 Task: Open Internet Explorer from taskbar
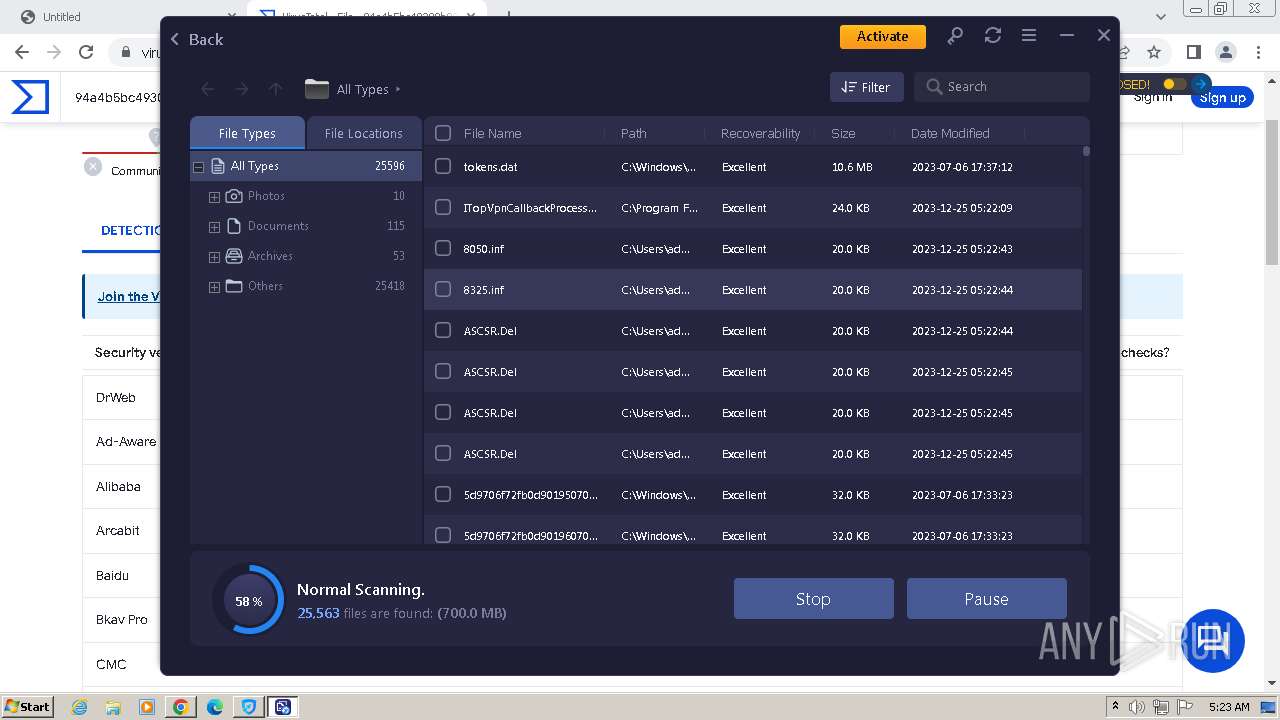click(x=80, y=707)
